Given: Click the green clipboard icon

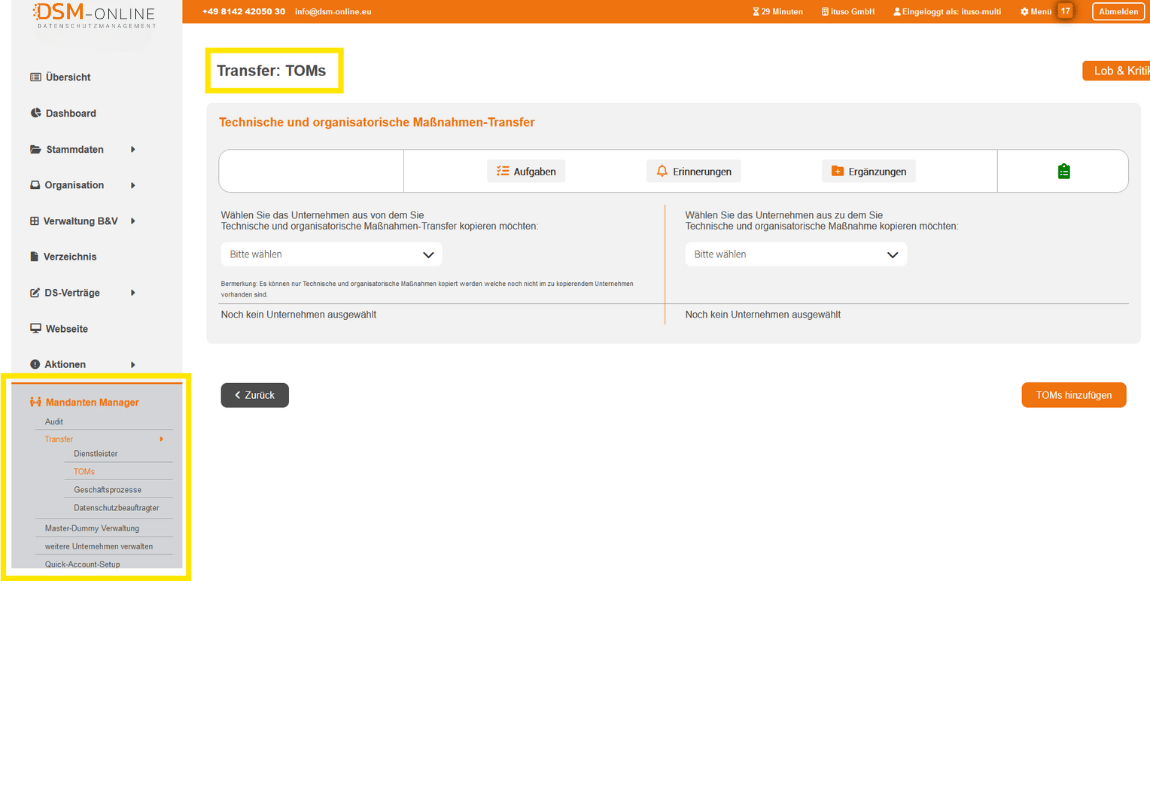Looking at the screenshot, I should coord(1063,171).
